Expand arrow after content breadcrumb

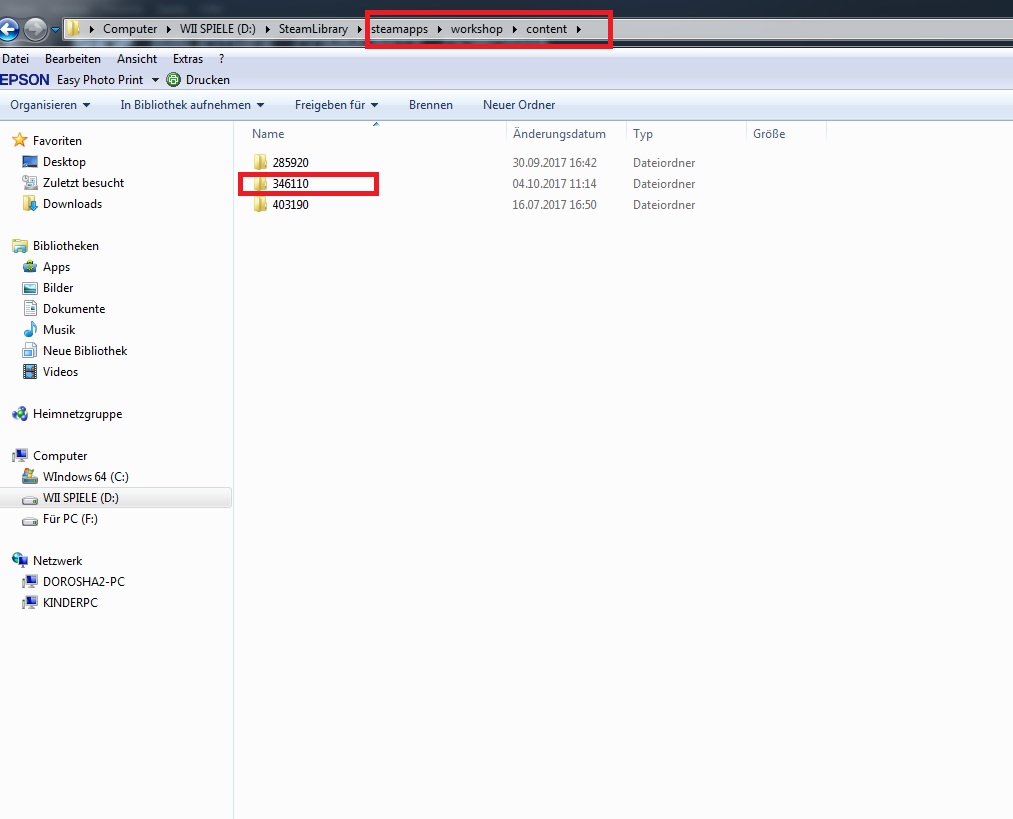[x=579, y=29]
